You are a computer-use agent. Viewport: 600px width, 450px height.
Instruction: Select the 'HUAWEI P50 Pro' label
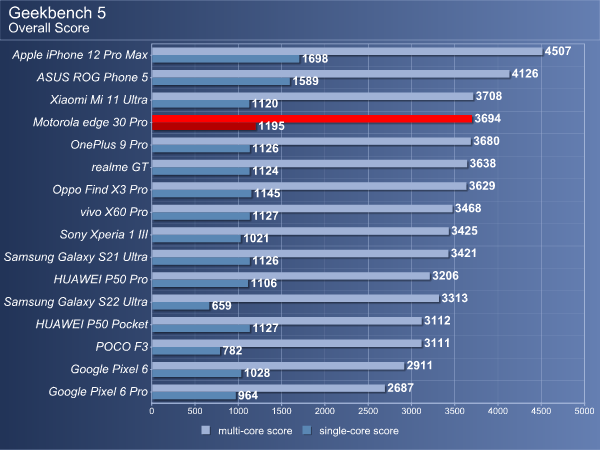tap(101, 280)
